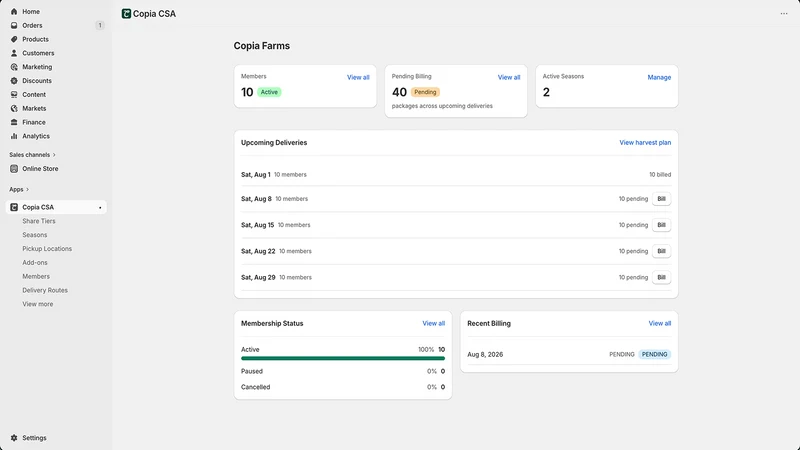
Task: Expand the Sales channels chevron
Action: 54,155
